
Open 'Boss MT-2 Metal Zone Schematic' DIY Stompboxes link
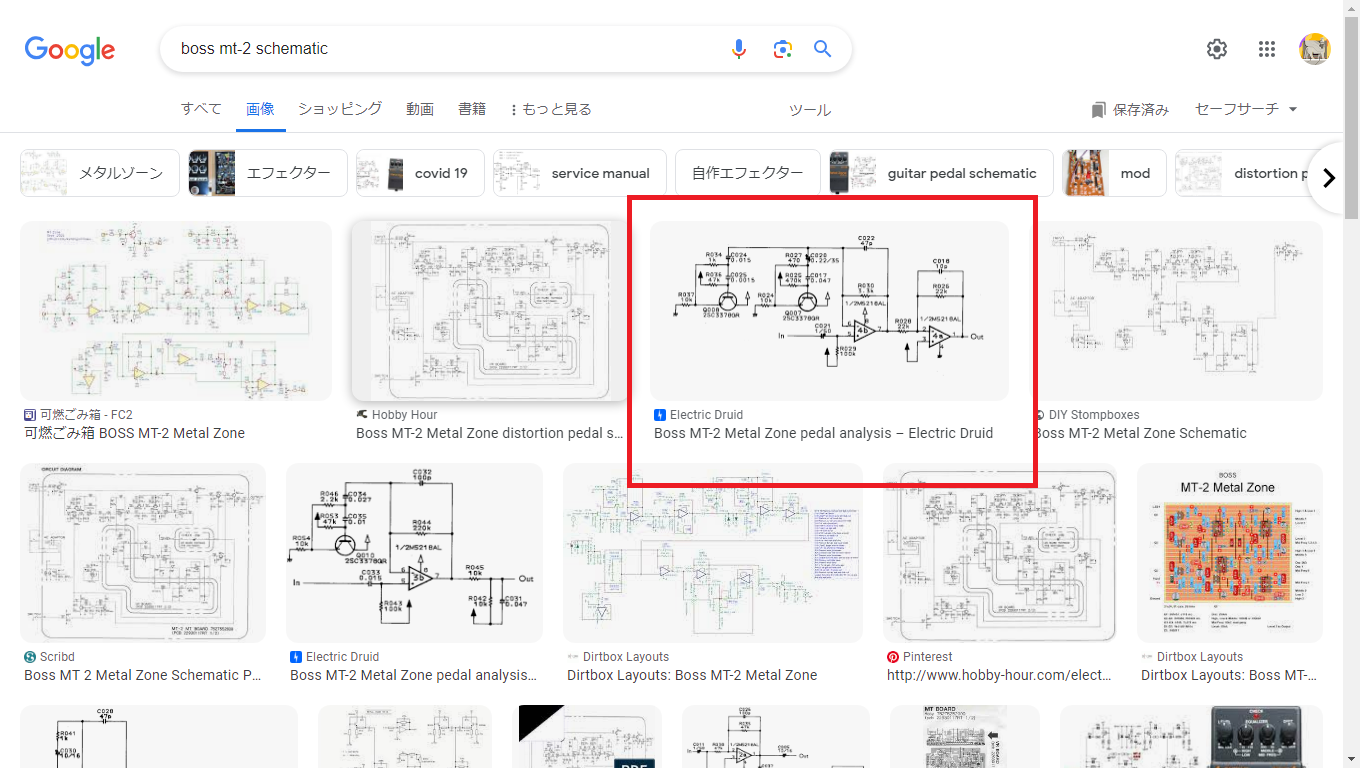click(x=1140, y=433)
